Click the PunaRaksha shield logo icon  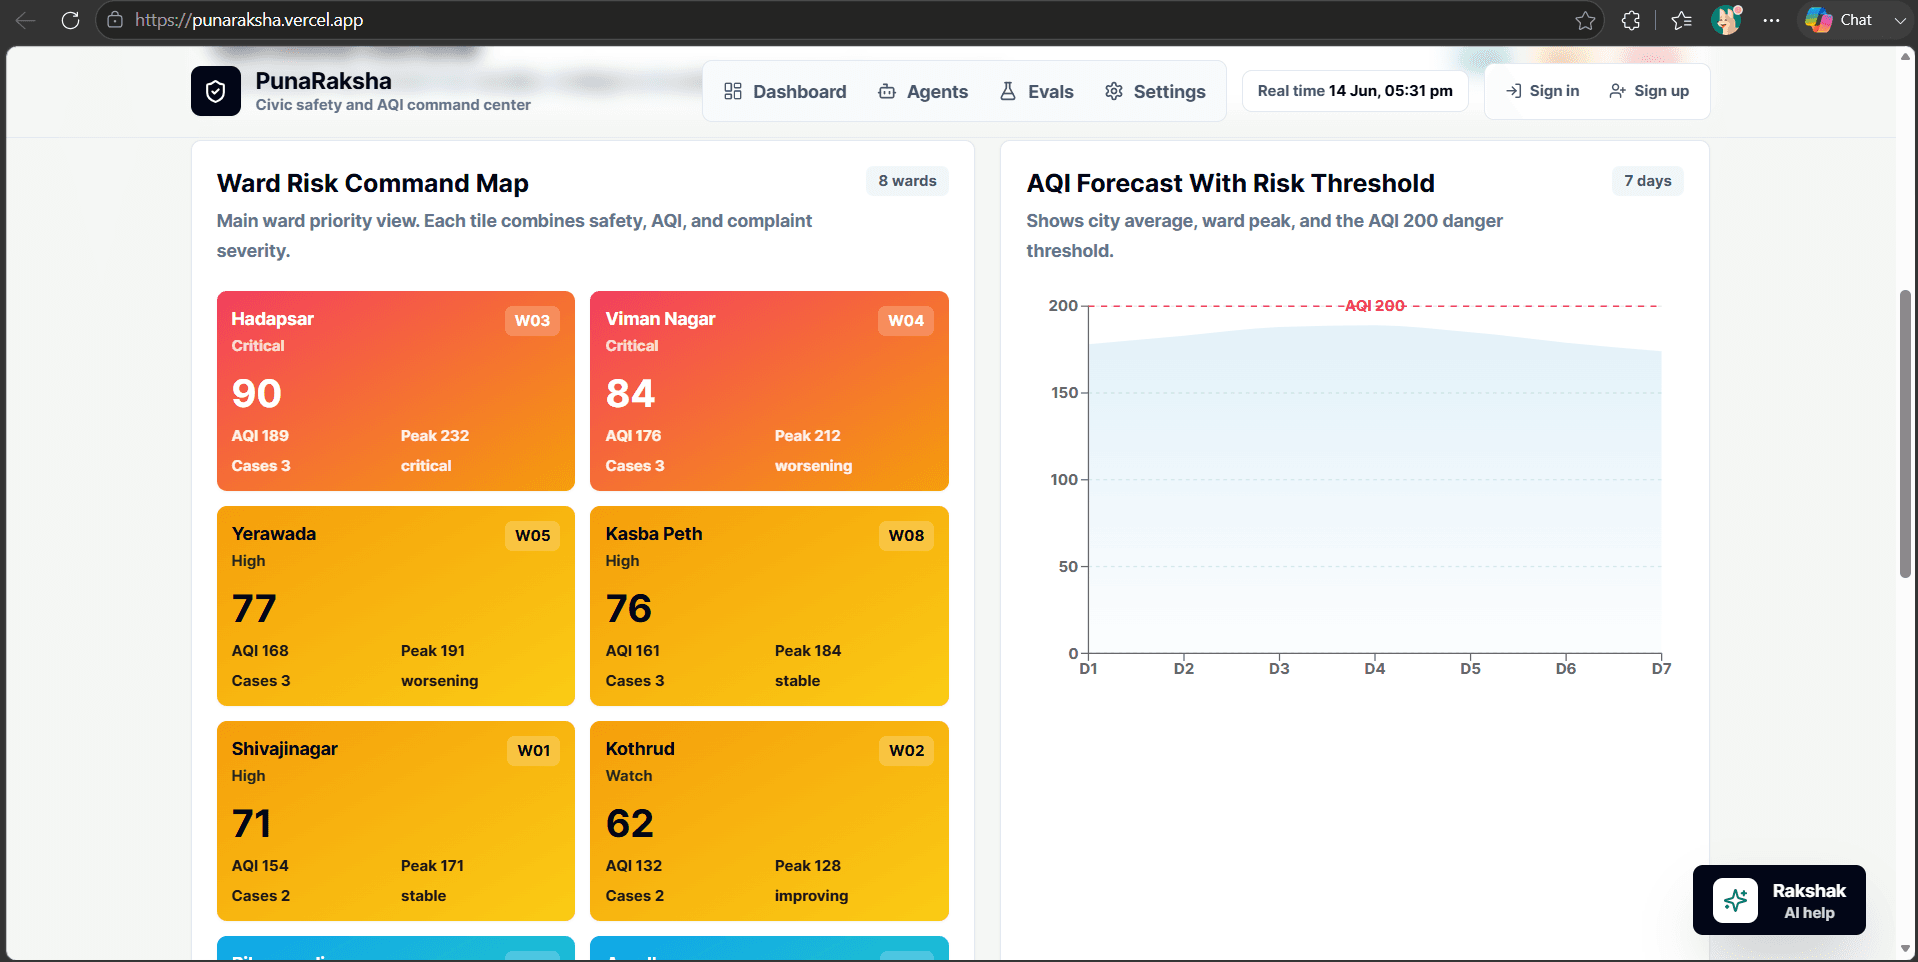pyautogui.click(x=216, y=91)
